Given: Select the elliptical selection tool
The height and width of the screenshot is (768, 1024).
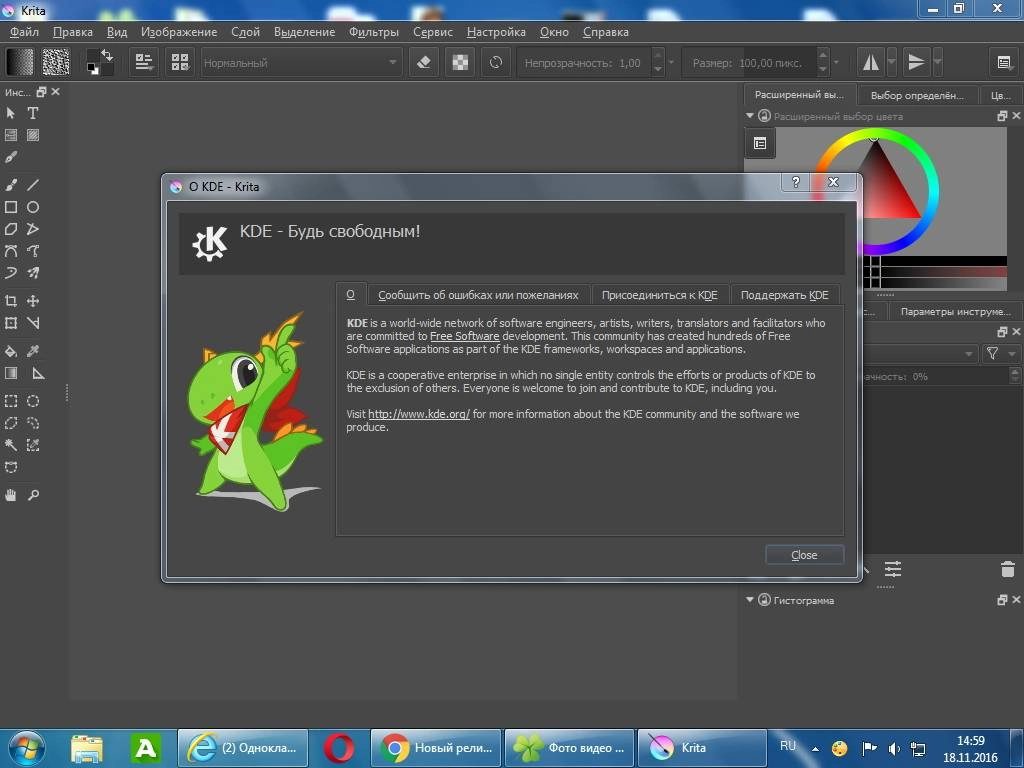Looking at the screenshot, I should point(33,401).
